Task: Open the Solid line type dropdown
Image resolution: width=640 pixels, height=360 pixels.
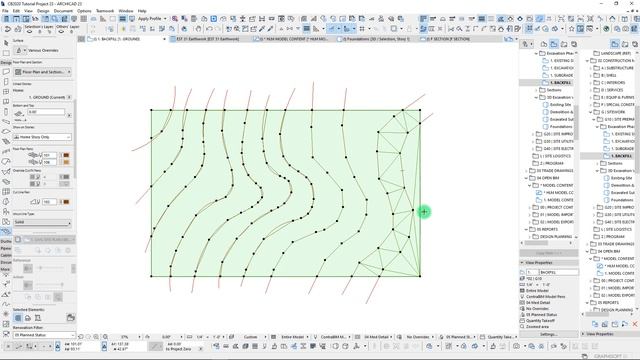Action: [x=42, y=222]
